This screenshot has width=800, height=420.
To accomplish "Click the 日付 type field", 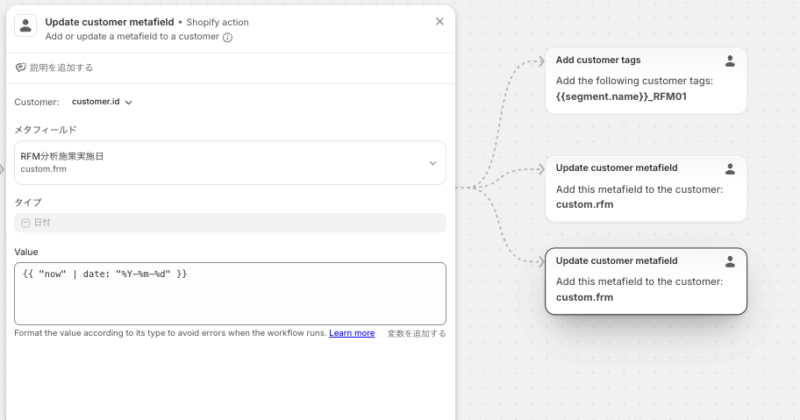I will point(230,223).
